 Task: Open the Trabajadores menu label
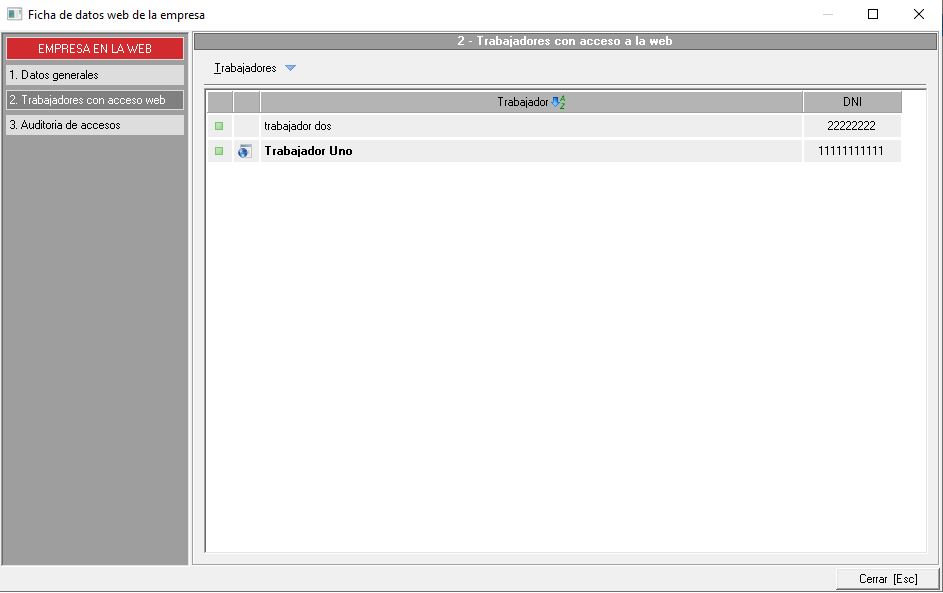[x=245, y=68]
